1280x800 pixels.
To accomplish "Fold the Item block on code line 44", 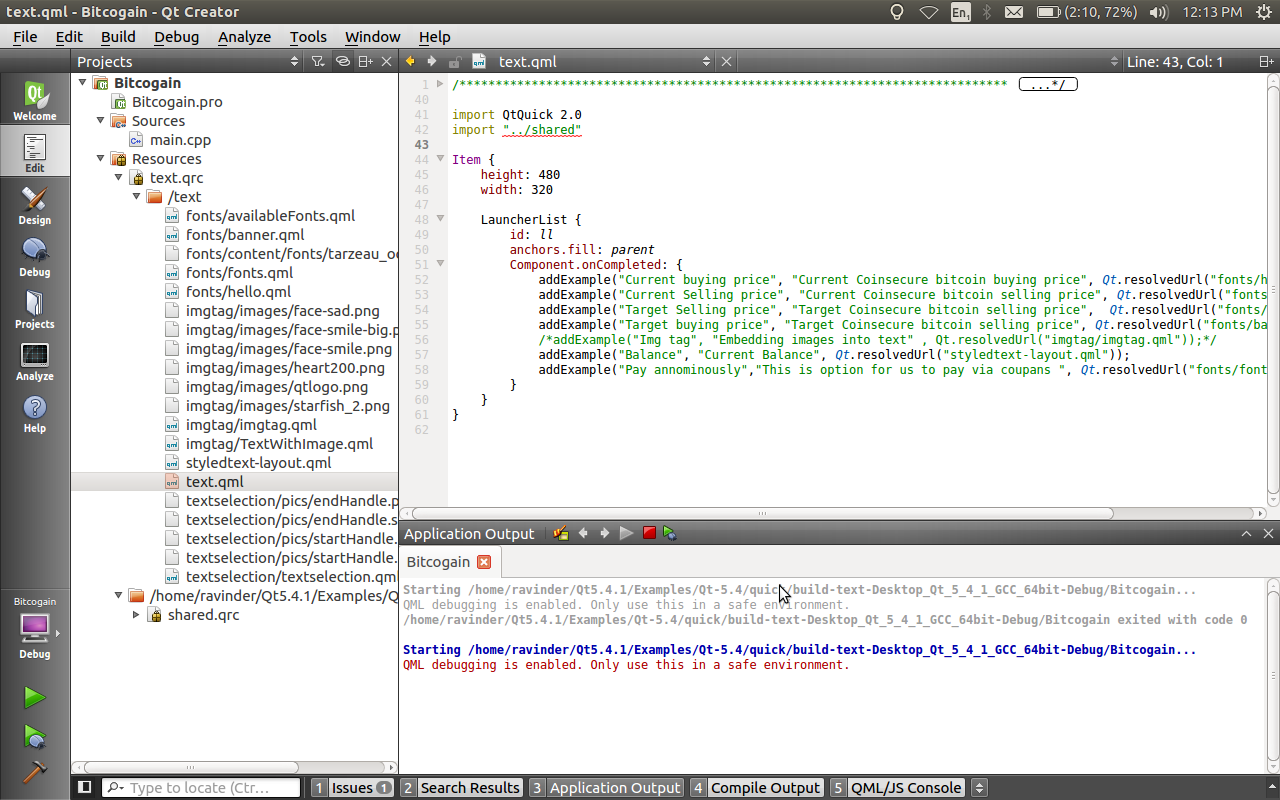I will 440,159.
